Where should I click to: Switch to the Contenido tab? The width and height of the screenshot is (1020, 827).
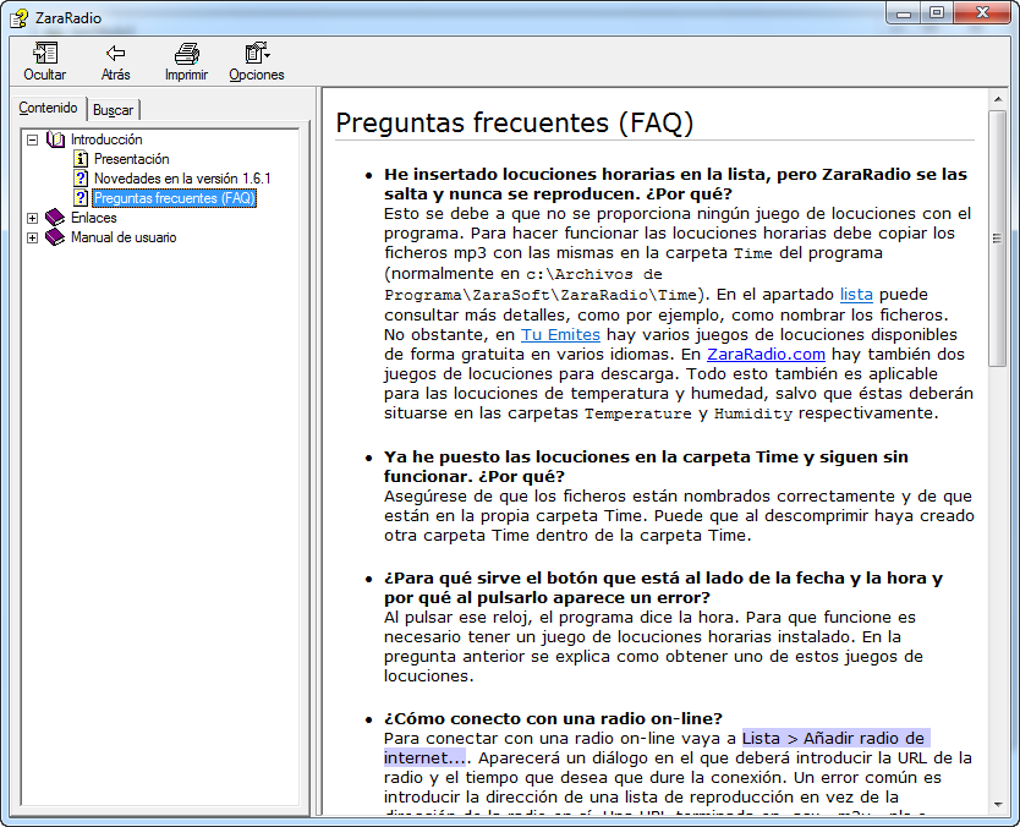tap(48, 108)
